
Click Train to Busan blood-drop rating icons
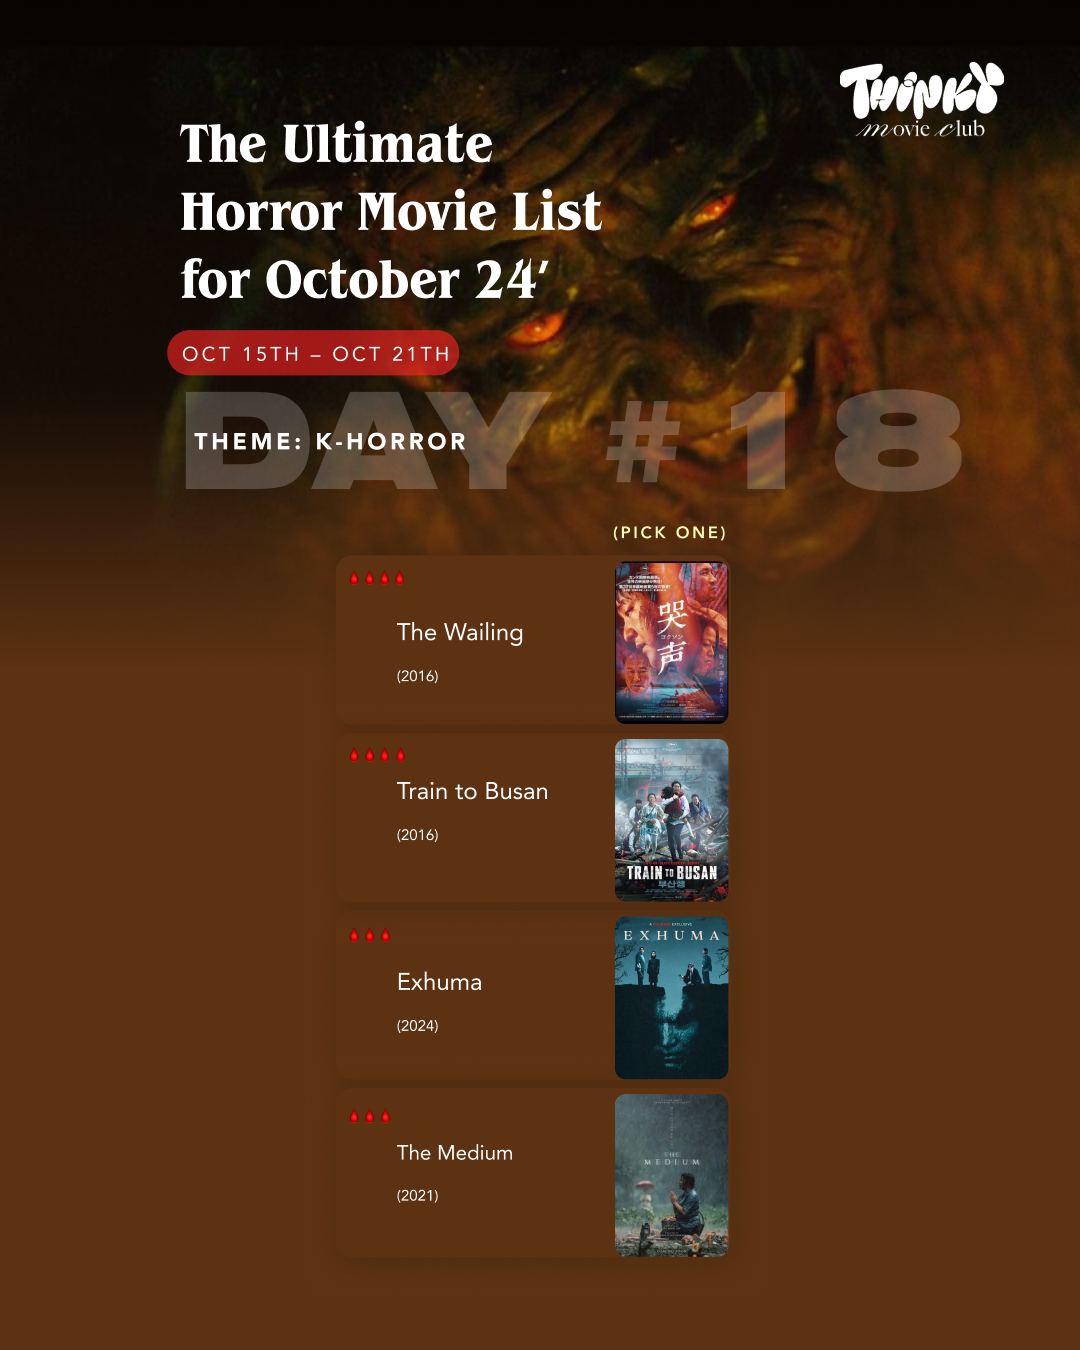click(377, 756)
